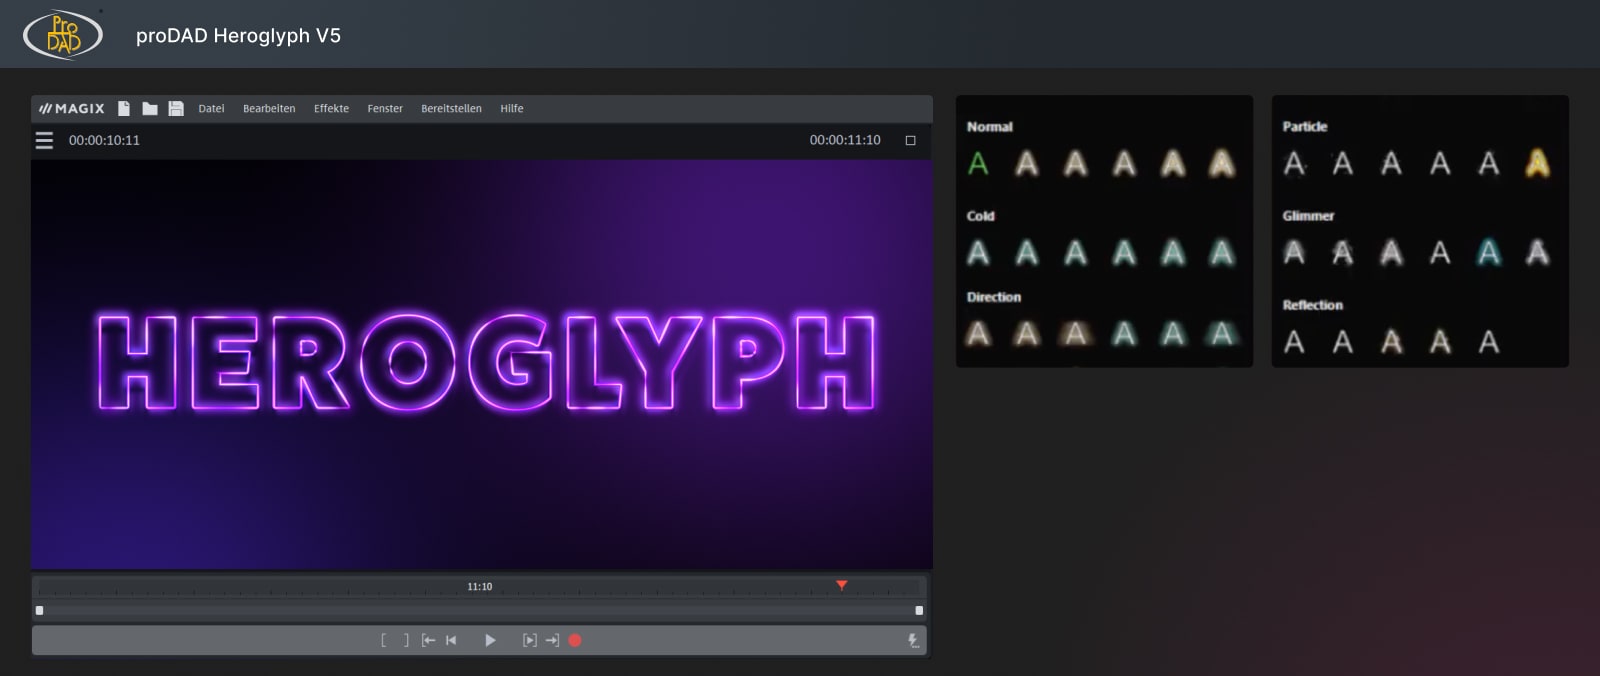Screen dimensions: 1600x676
Task: Select the second Glimmer style preset
Action: coord(1343,253)
